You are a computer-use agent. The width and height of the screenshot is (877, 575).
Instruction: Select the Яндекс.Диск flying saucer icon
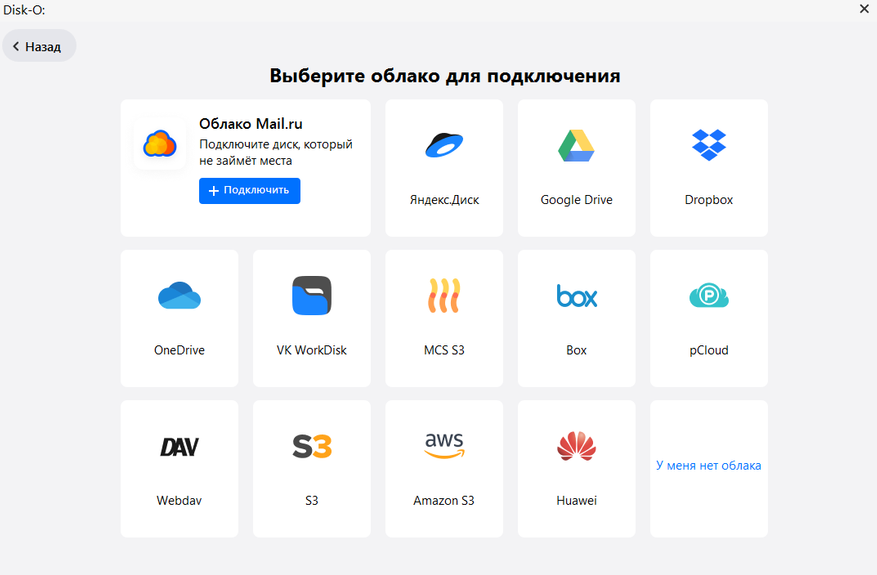[x=444, y=145]
